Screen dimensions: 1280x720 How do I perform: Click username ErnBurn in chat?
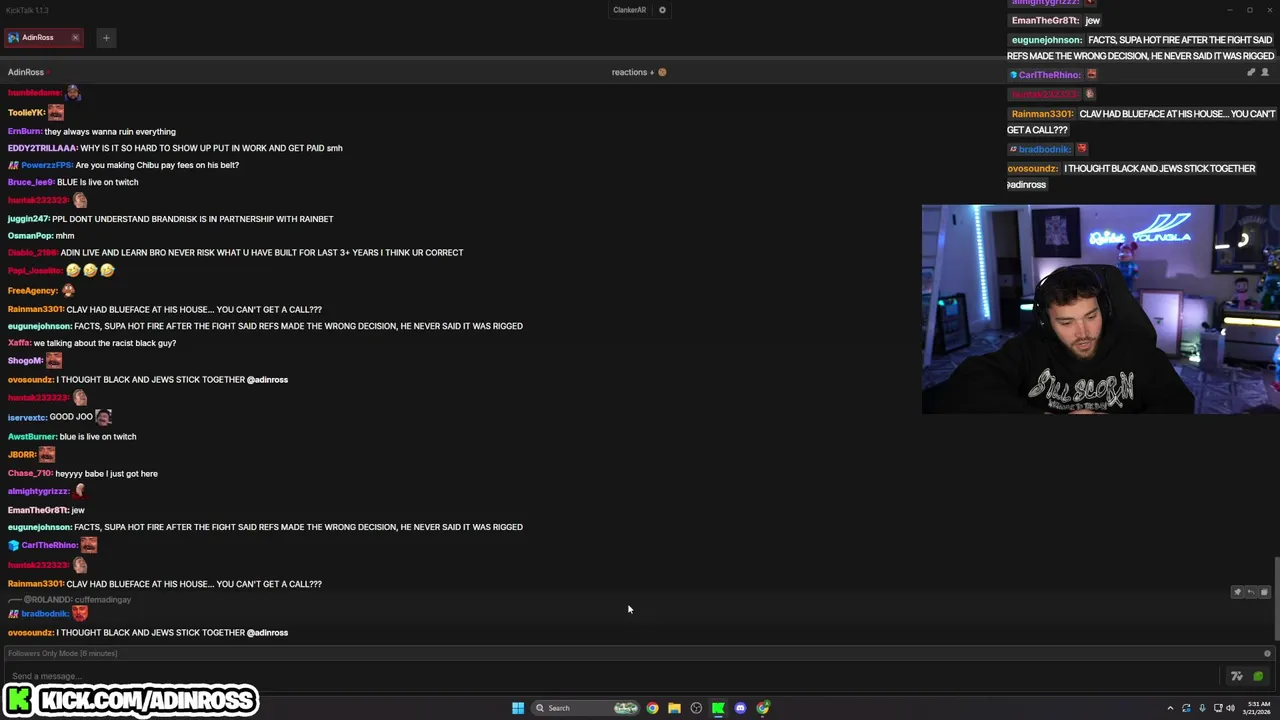24,132
